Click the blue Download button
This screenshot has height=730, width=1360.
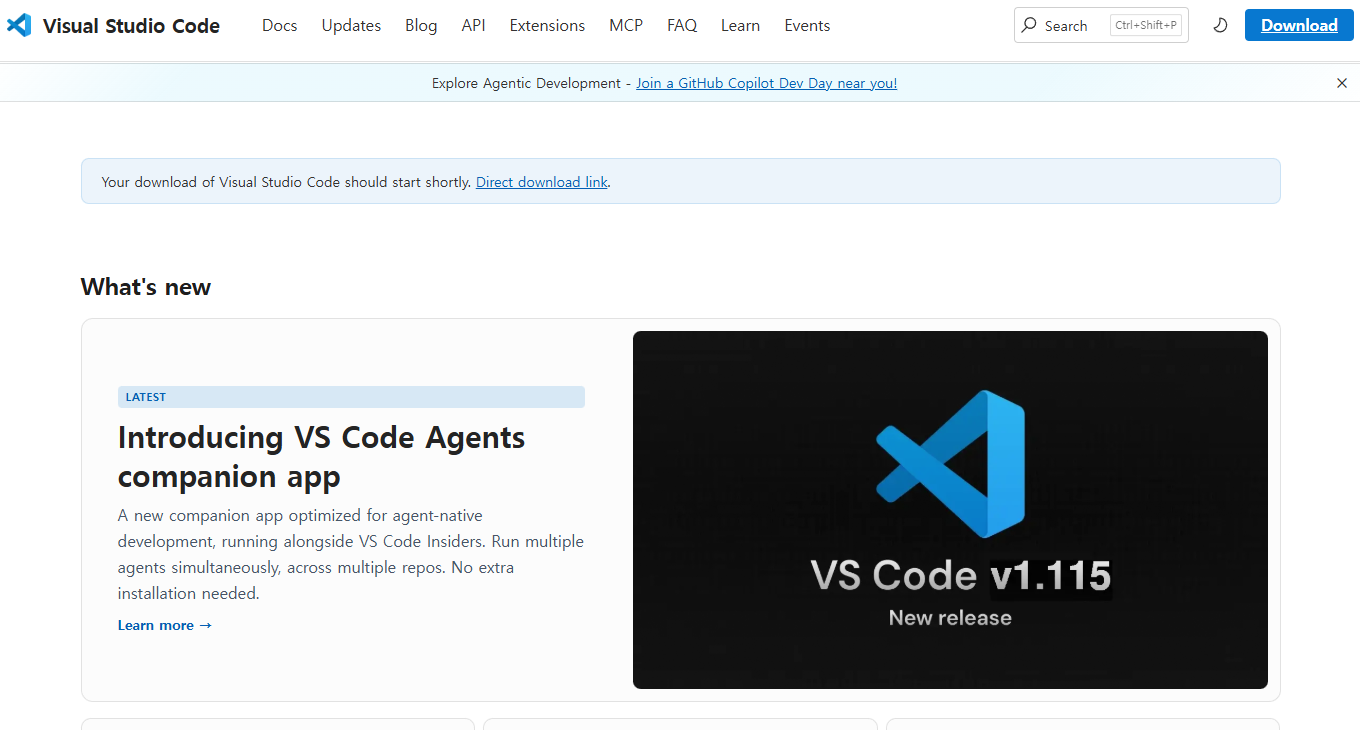point(1299,25)
